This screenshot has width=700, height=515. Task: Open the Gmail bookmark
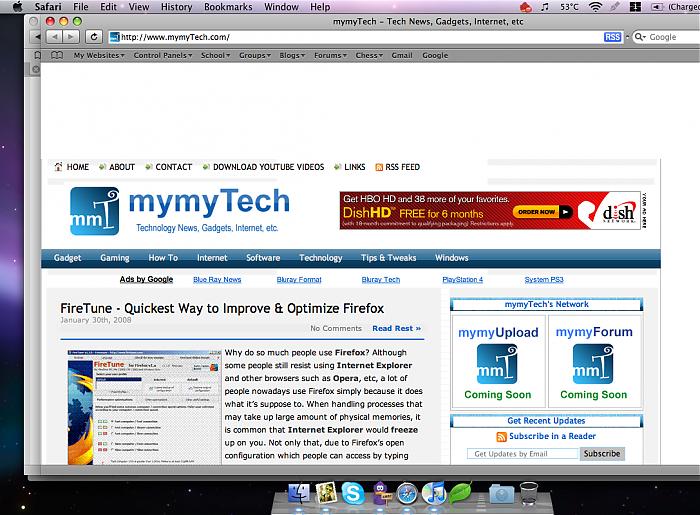[402, 55]
